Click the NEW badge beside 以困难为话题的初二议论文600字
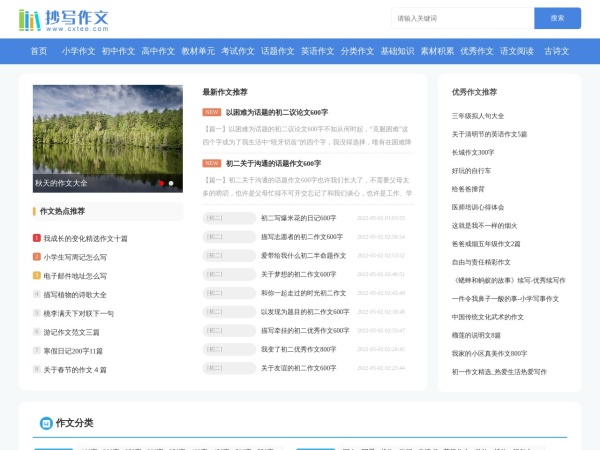This screenshot has width=600, height=450. click(x=211, y=113)
